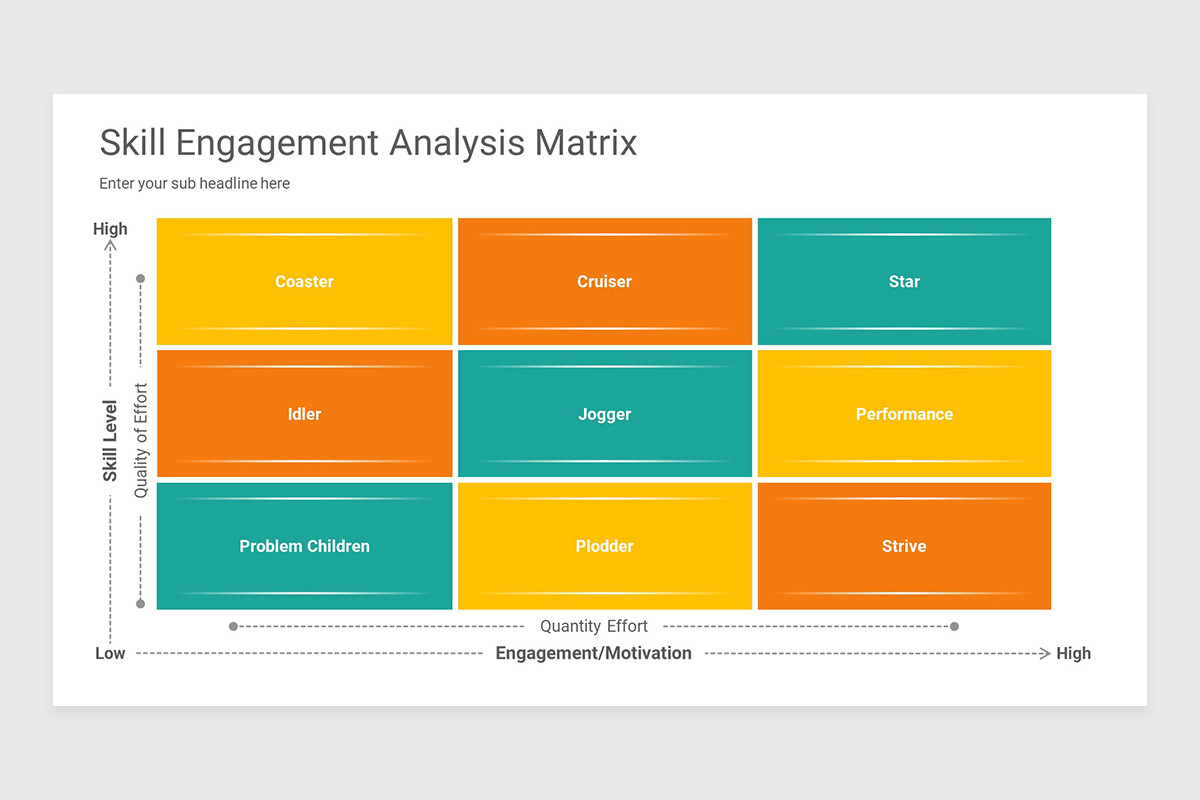Image resolution: width=1200 pixels, height=800 pixels.
Task: Click the yellow Coaster box
Action: click(304, 281)
